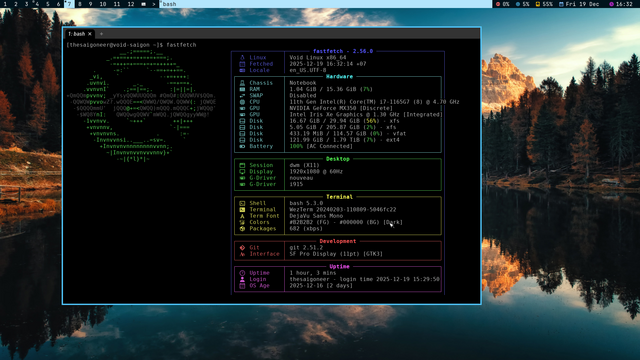Click the Colors palette icon
Image resolution: width=640 pixels, height=360 pixels.
pyautogui.click(x=242, y=222)
